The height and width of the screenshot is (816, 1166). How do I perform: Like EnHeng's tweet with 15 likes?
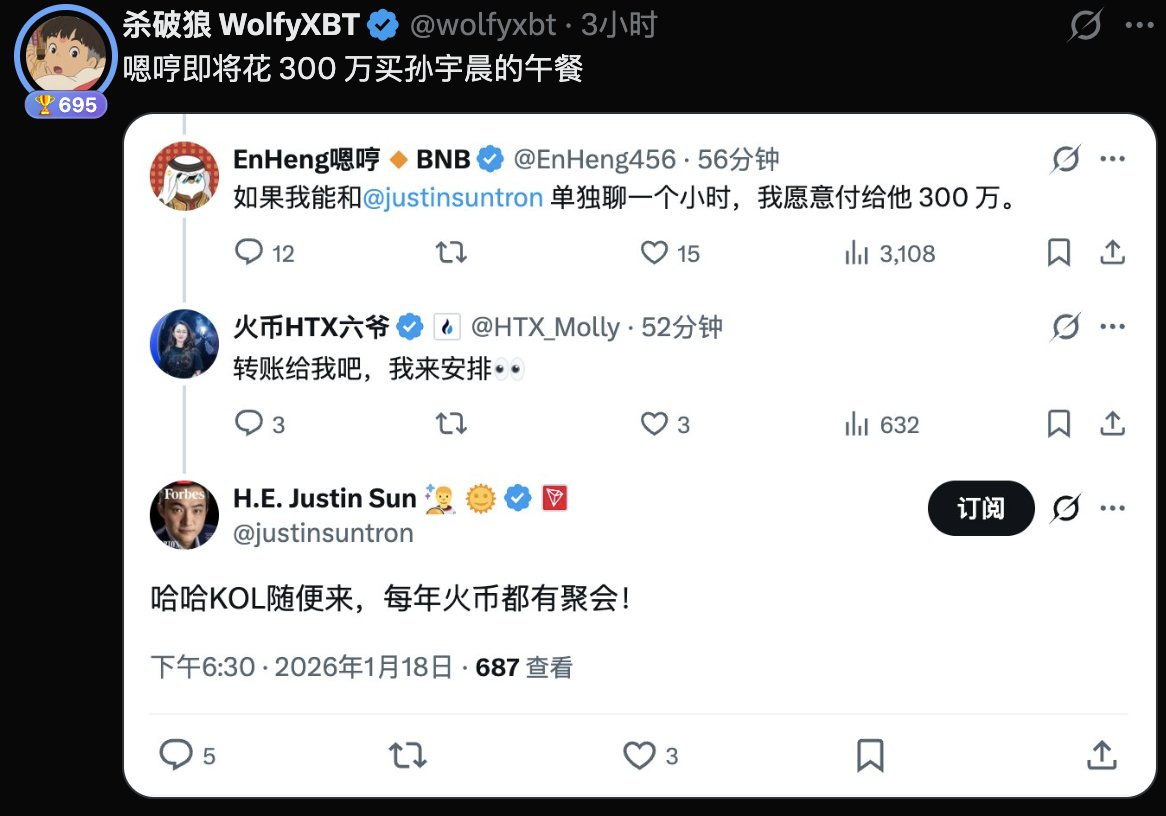(x=670, y=253)
